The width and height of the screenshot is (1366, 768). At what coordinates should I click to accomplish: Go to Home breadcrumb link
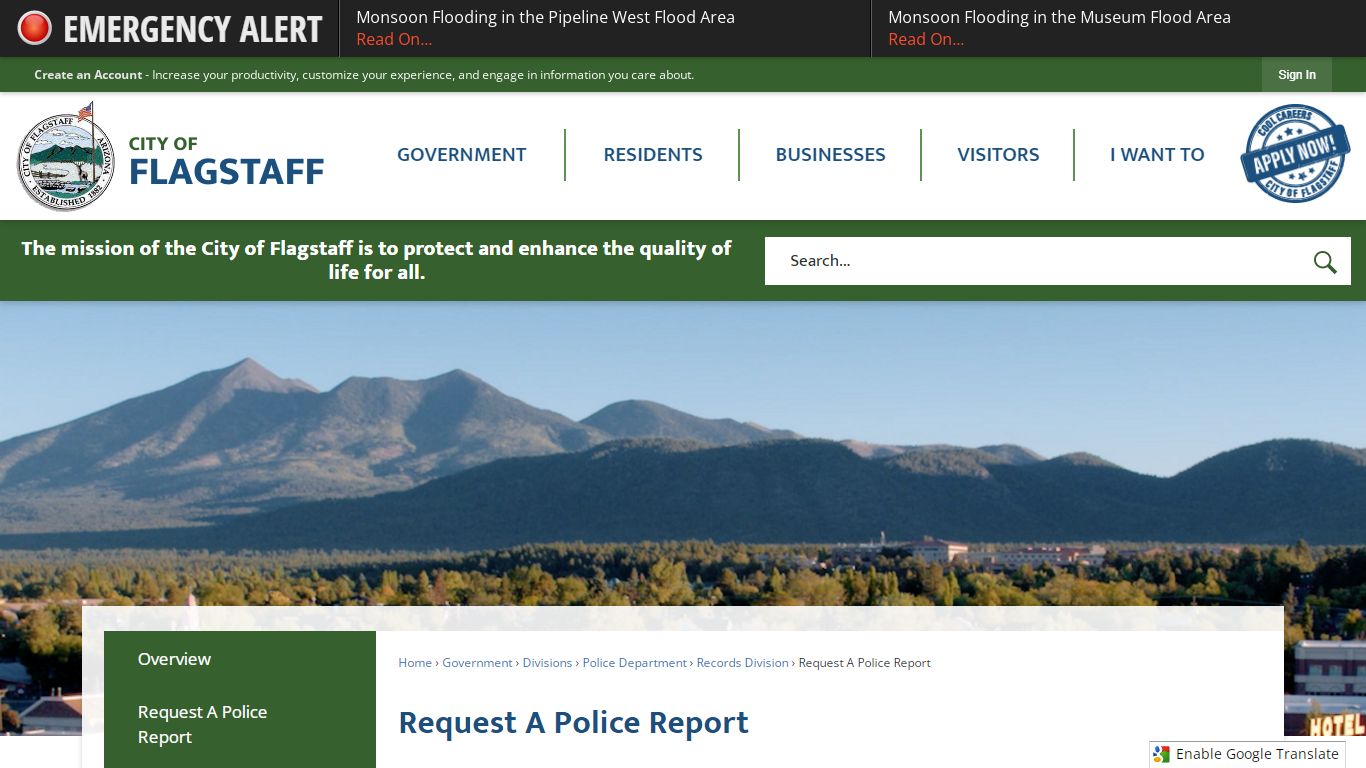[415, 663]
